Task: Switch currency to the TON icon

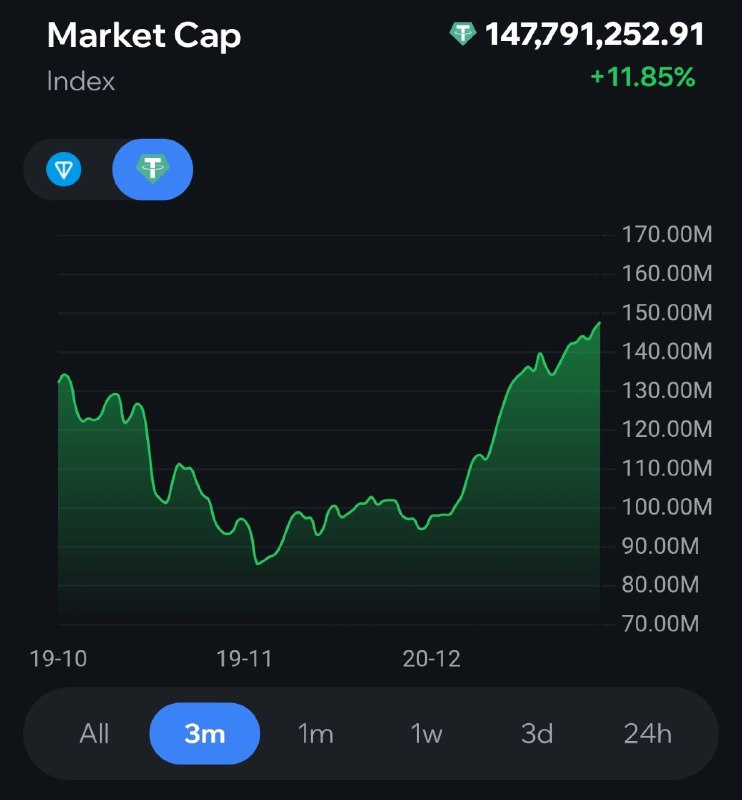Action: coord(64,169)
